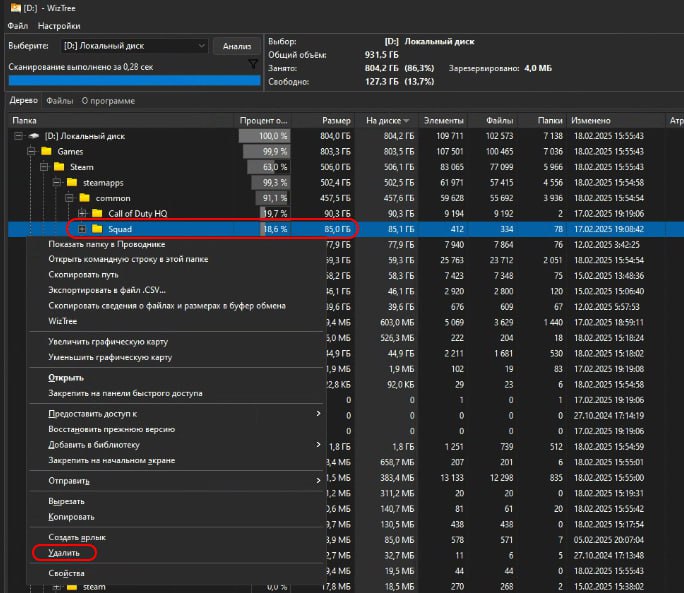The image size is (684, 593).
Task: Choose Скопировать путь
Action: 83,274
